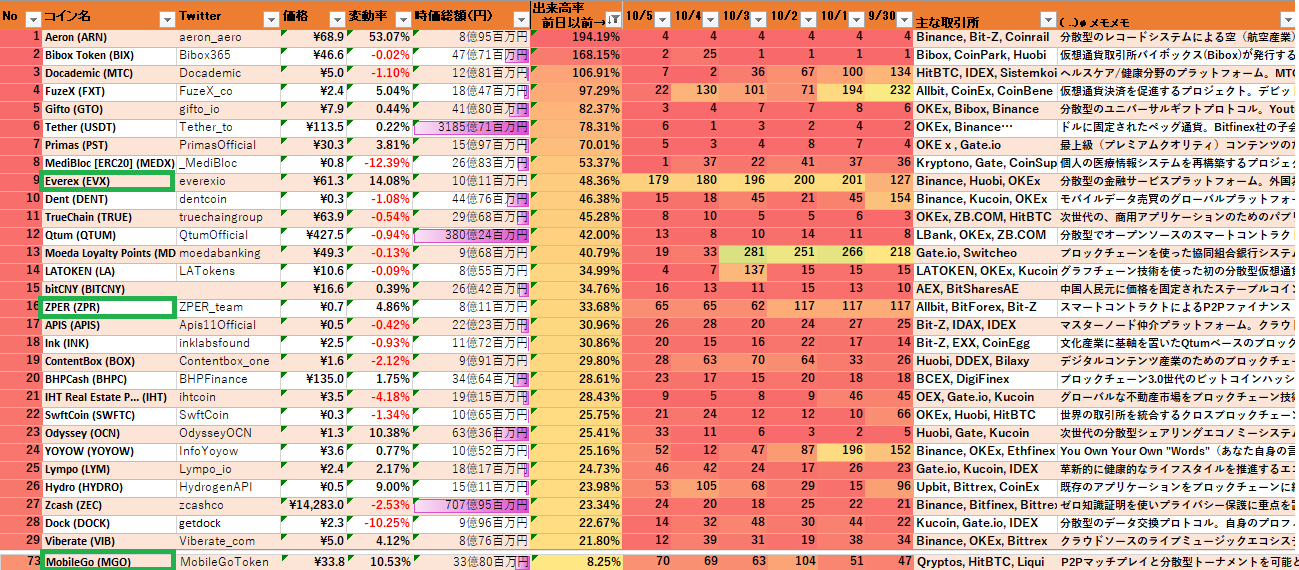Click Tether market cap cell 3185億71百万円
Screen dimensions: 1299x570
pos(471,127)
